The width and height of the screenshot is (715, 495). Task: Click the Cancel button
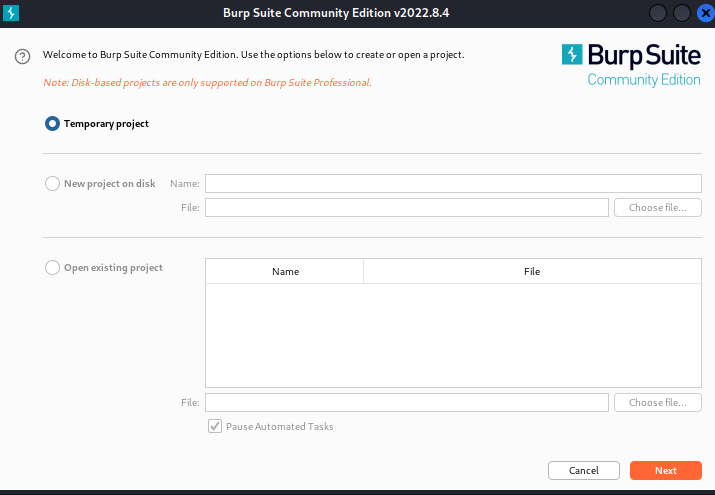point(584,470)
